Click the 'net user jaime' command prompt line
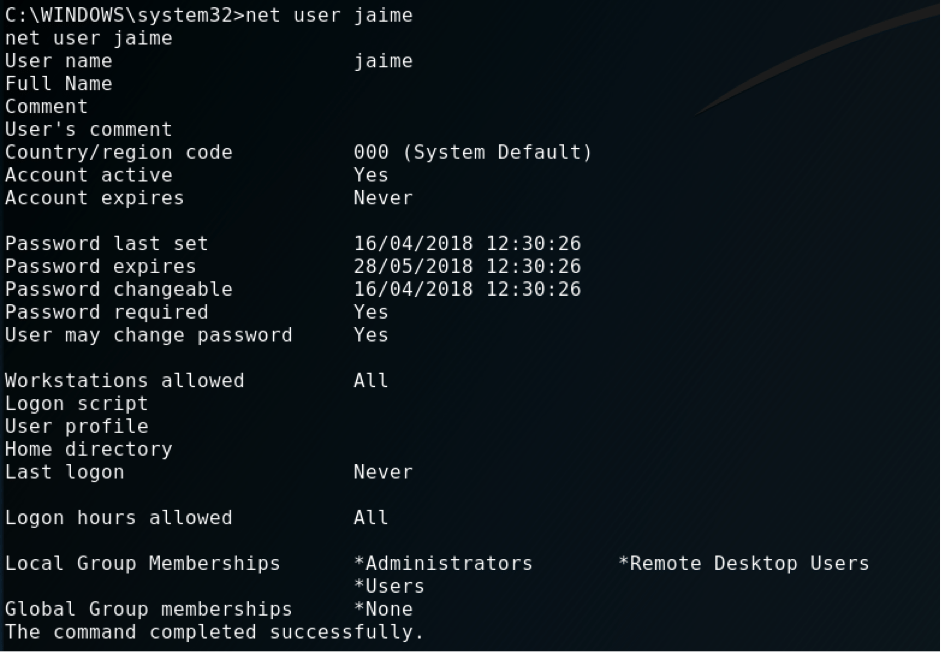 (x=208, y=15)
